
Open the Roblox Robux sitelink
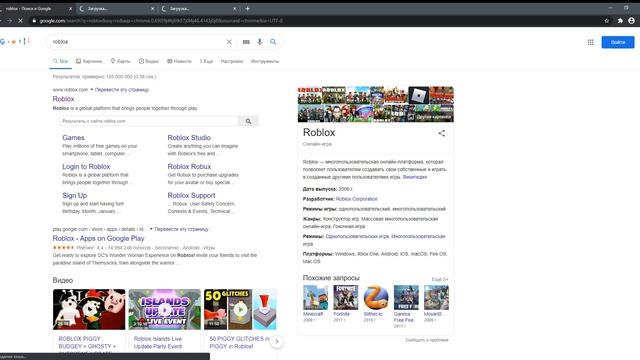(x=189, y=167)
